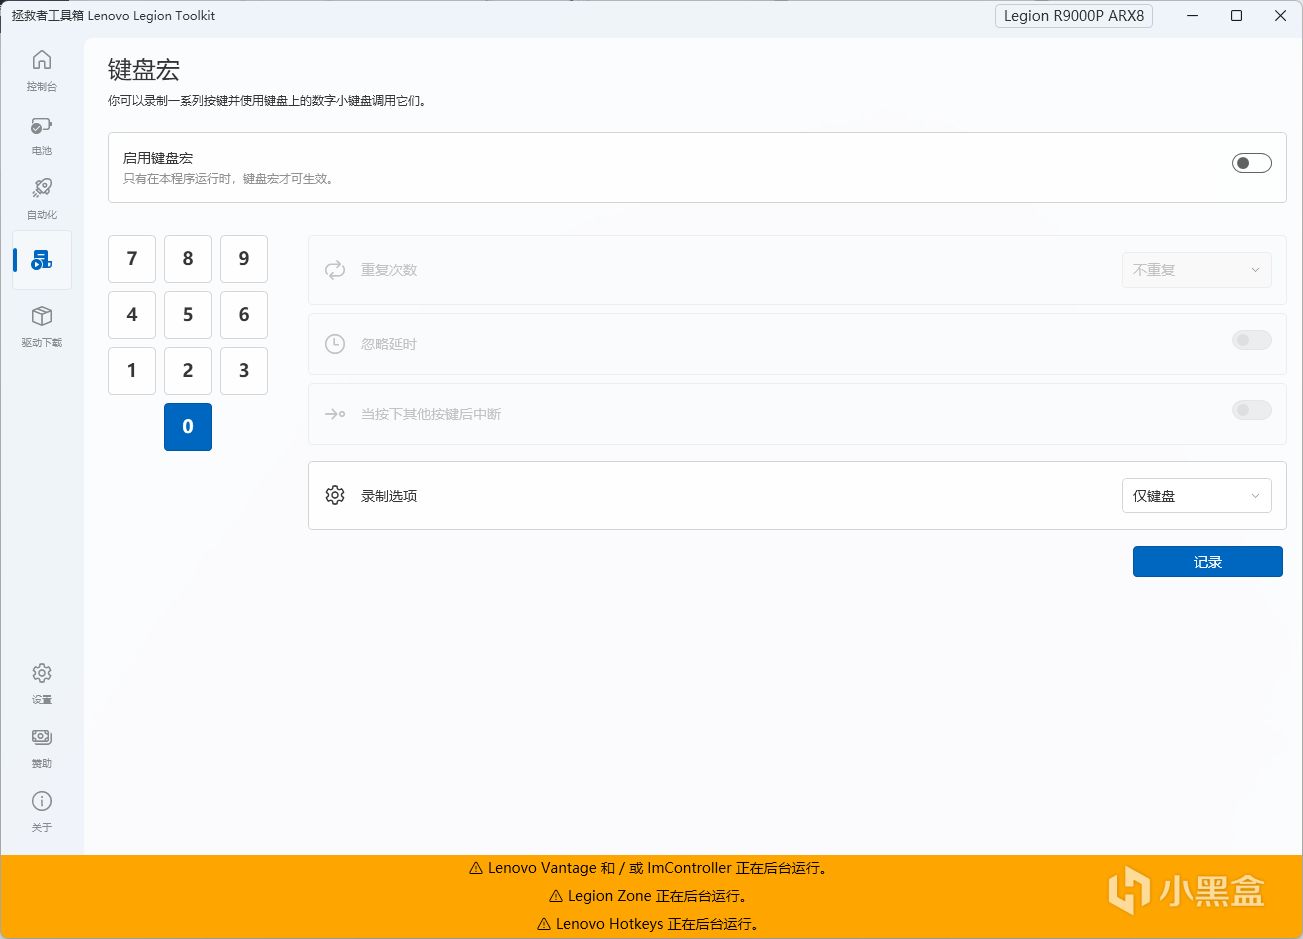This screenshot has height=939, width=1303.
Task: Click the arrow icon beside 当按下其他按键后中断
Action: (335, 414)
